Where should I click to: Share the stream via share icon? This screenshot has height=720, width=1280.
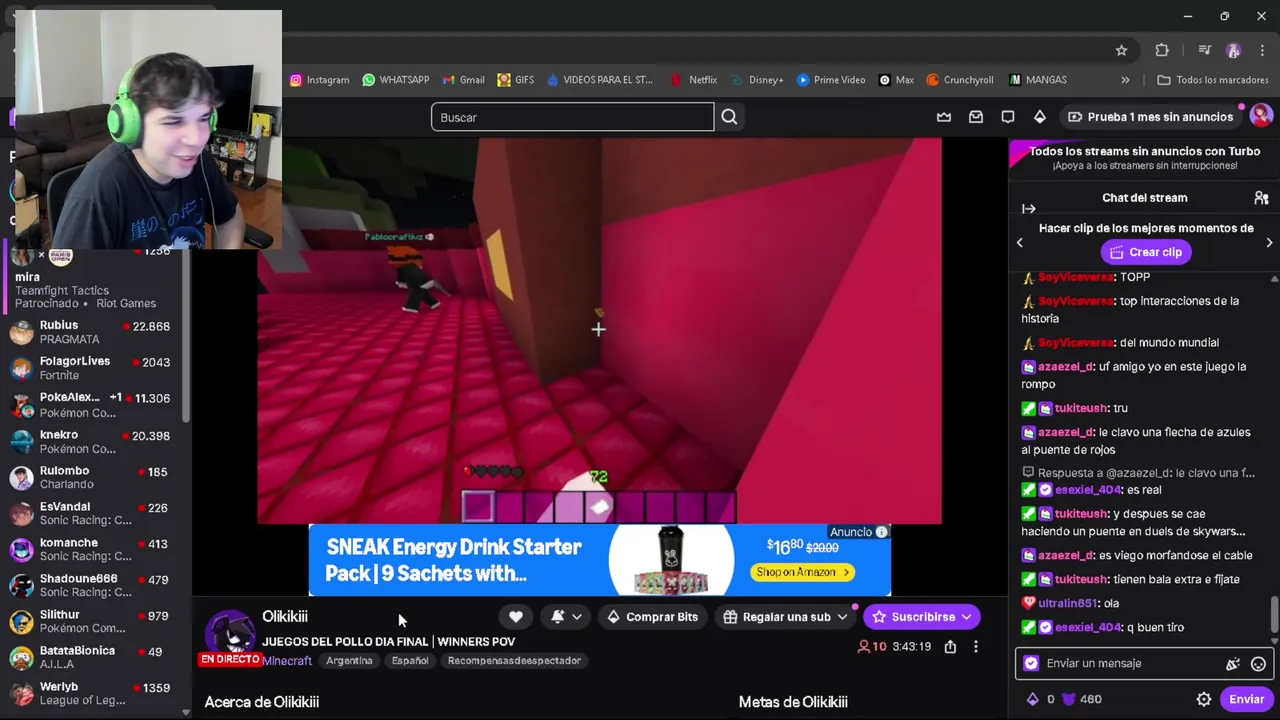tap(950, 647)
